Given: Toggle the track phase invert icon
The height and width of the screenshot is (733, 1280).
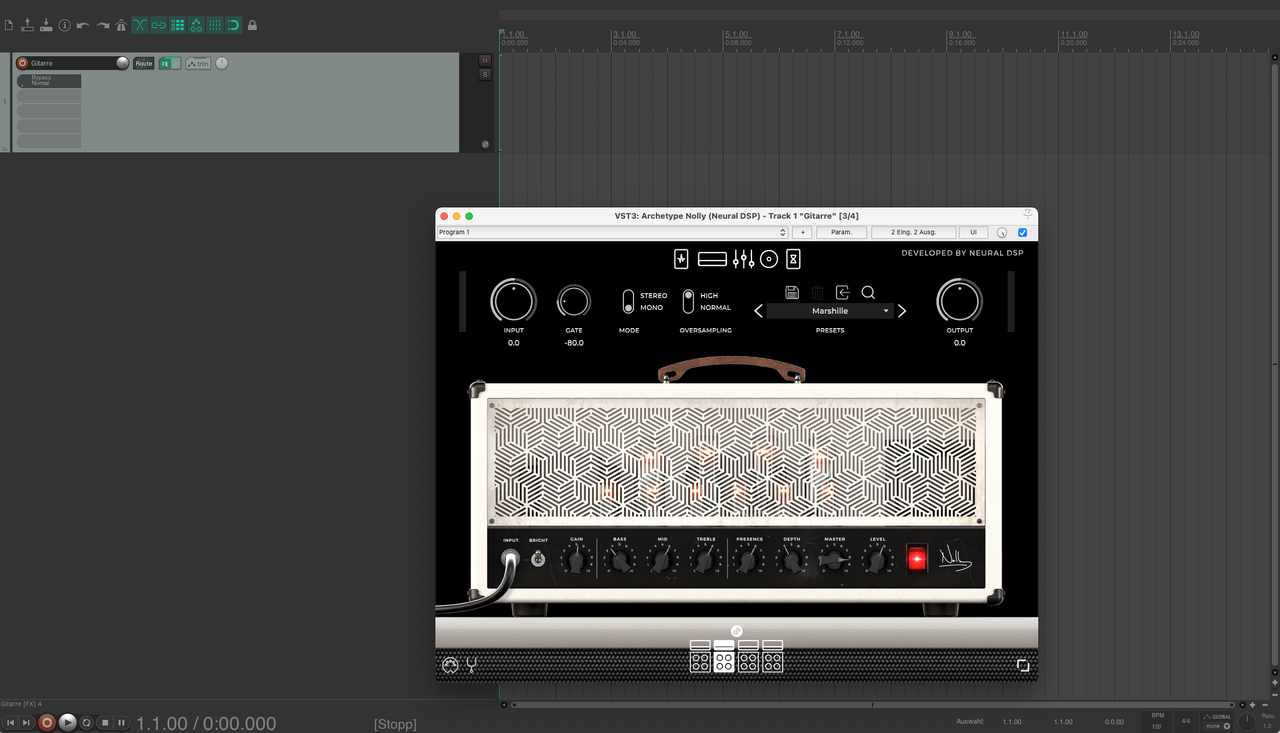Looking at the screenshot, I should 485,144.
